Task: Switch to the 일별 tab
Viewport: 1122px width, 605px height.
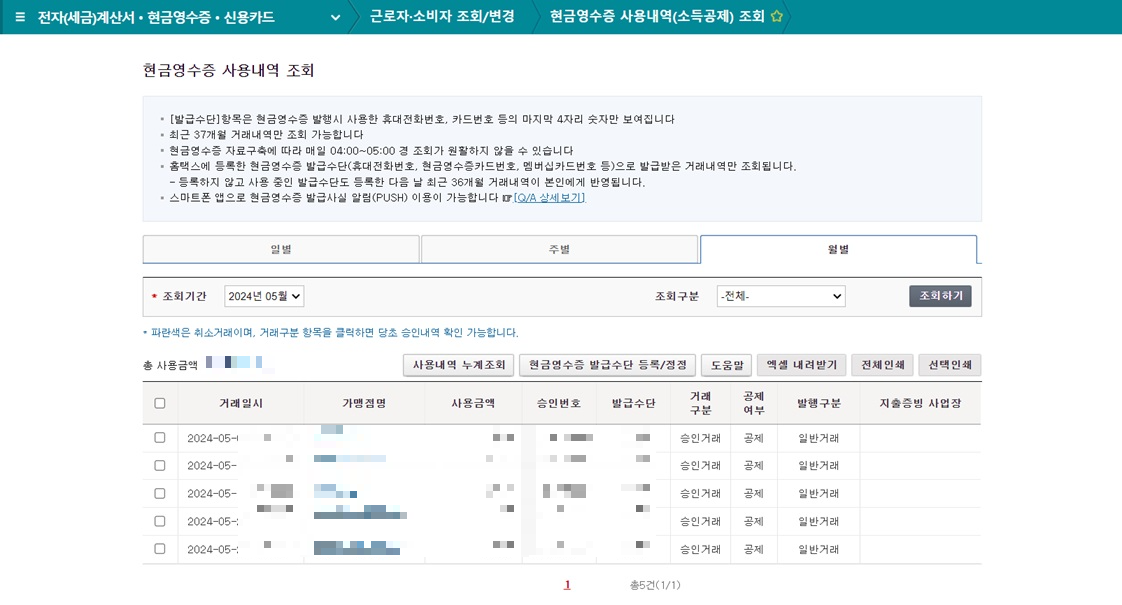Action: 280,249
